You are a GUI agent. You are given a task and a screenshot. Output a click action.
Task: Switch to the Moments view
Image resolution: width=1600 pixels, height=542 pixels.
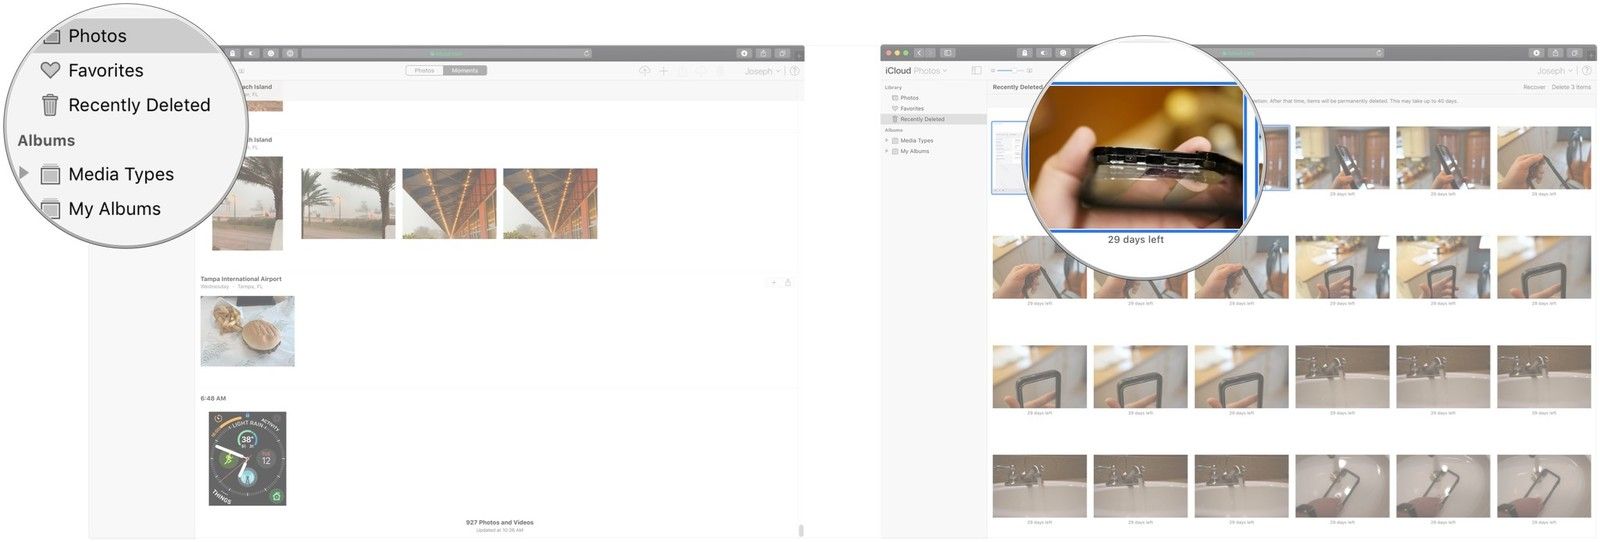point(464,71)
